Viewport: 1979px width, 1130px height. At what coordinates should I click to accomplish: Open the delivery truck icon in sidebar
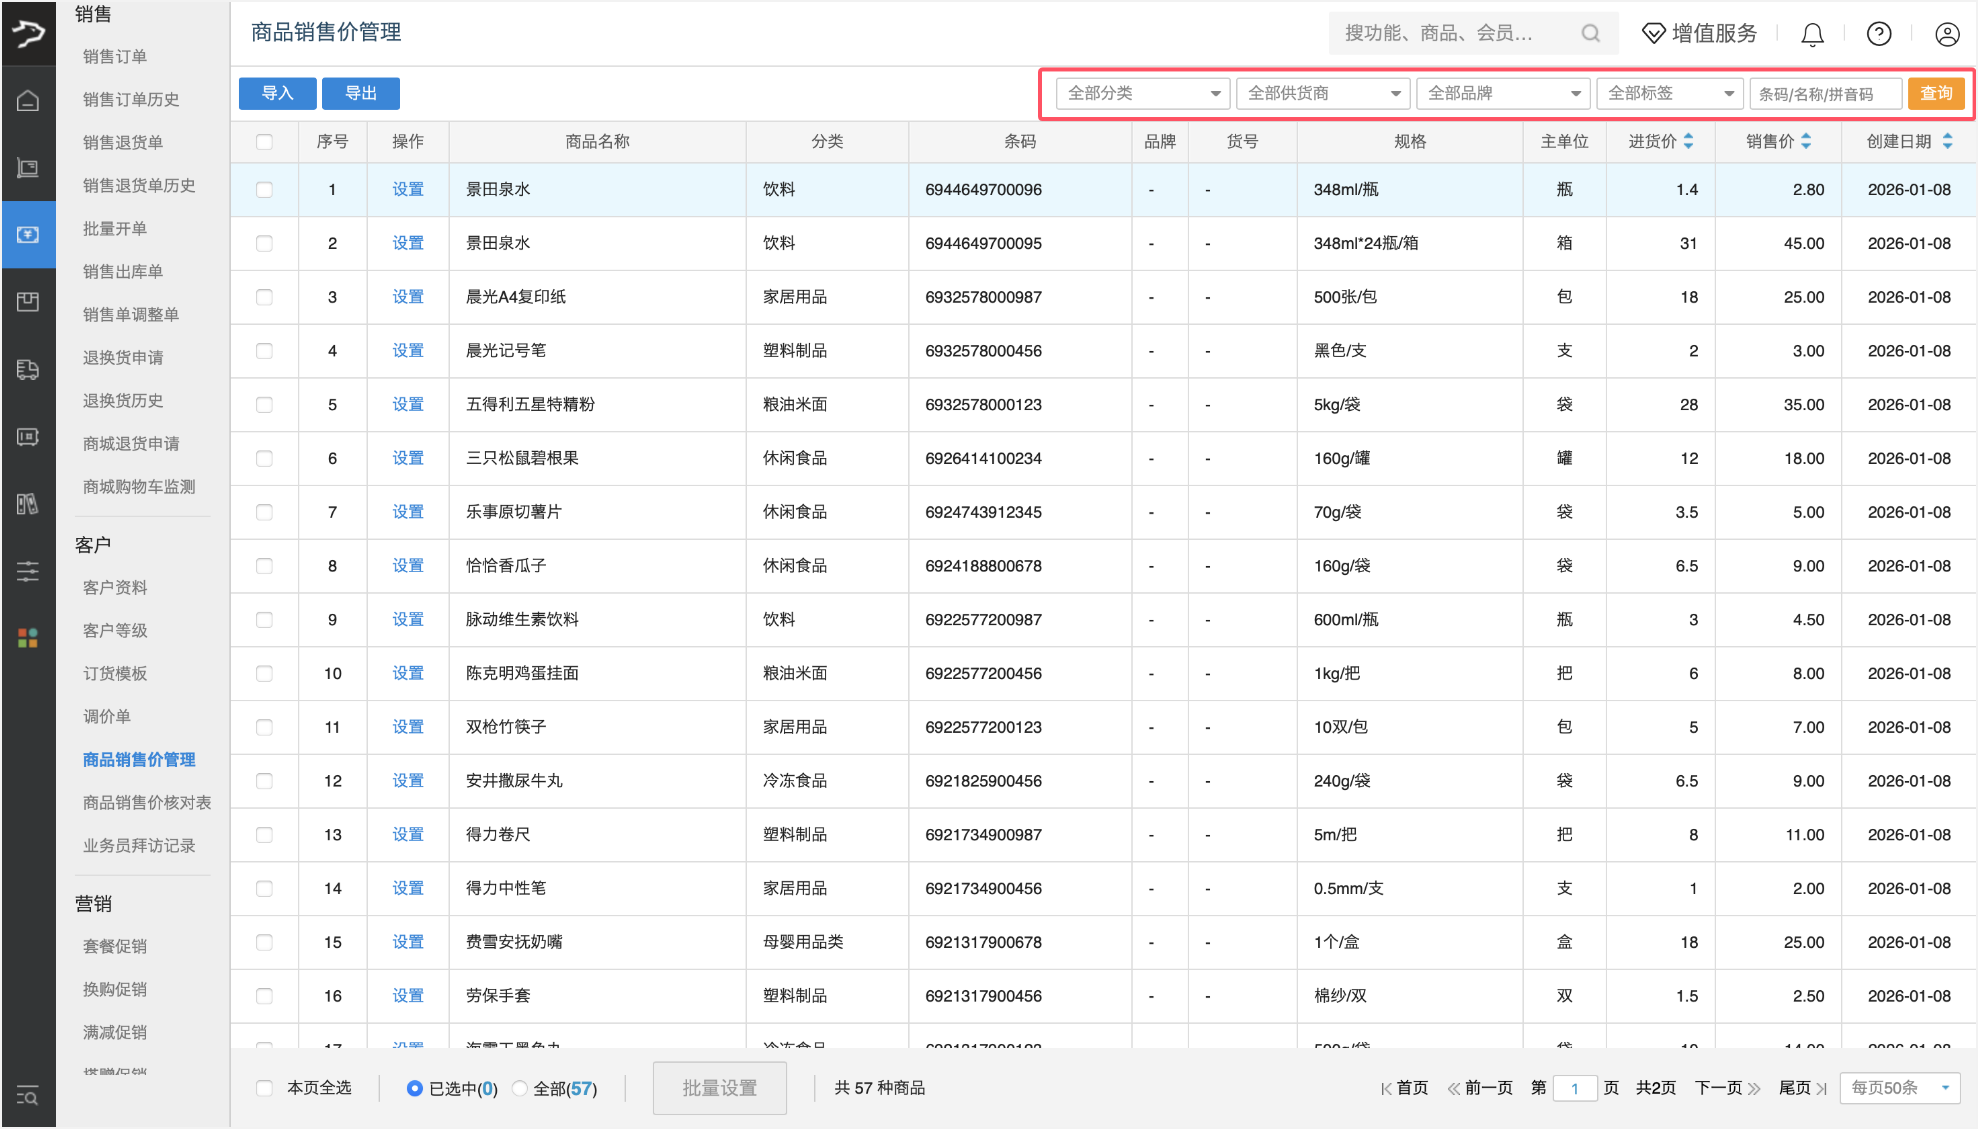coord(28,369)
